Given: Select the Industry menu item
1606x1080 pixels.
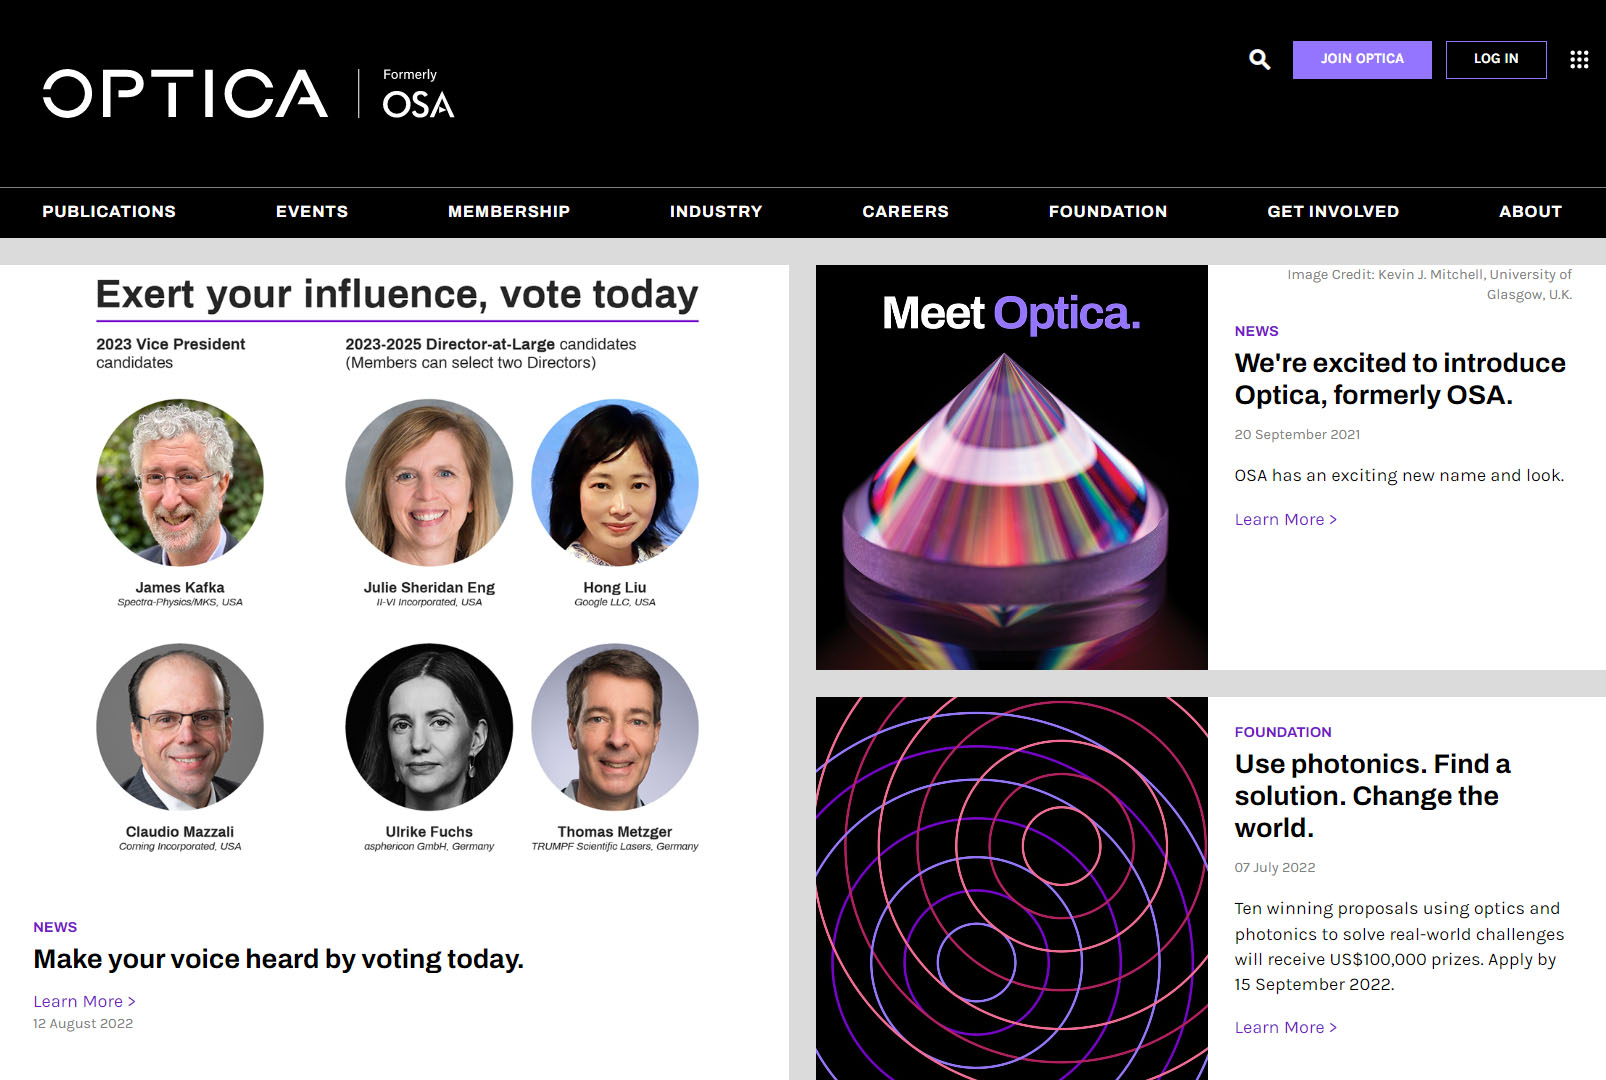Looking at the screenshot, I should (x=716, y=212).
